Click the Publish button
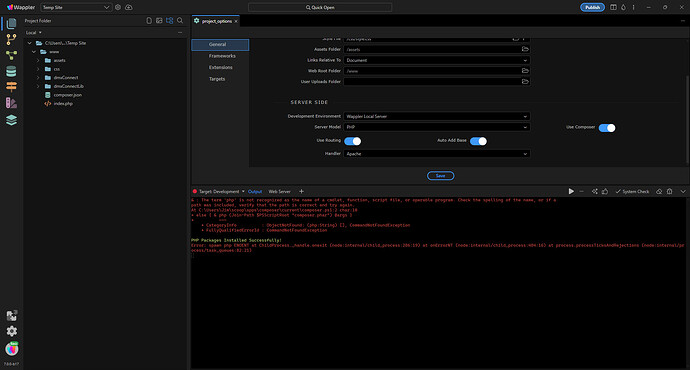 (x=592, y=7)
